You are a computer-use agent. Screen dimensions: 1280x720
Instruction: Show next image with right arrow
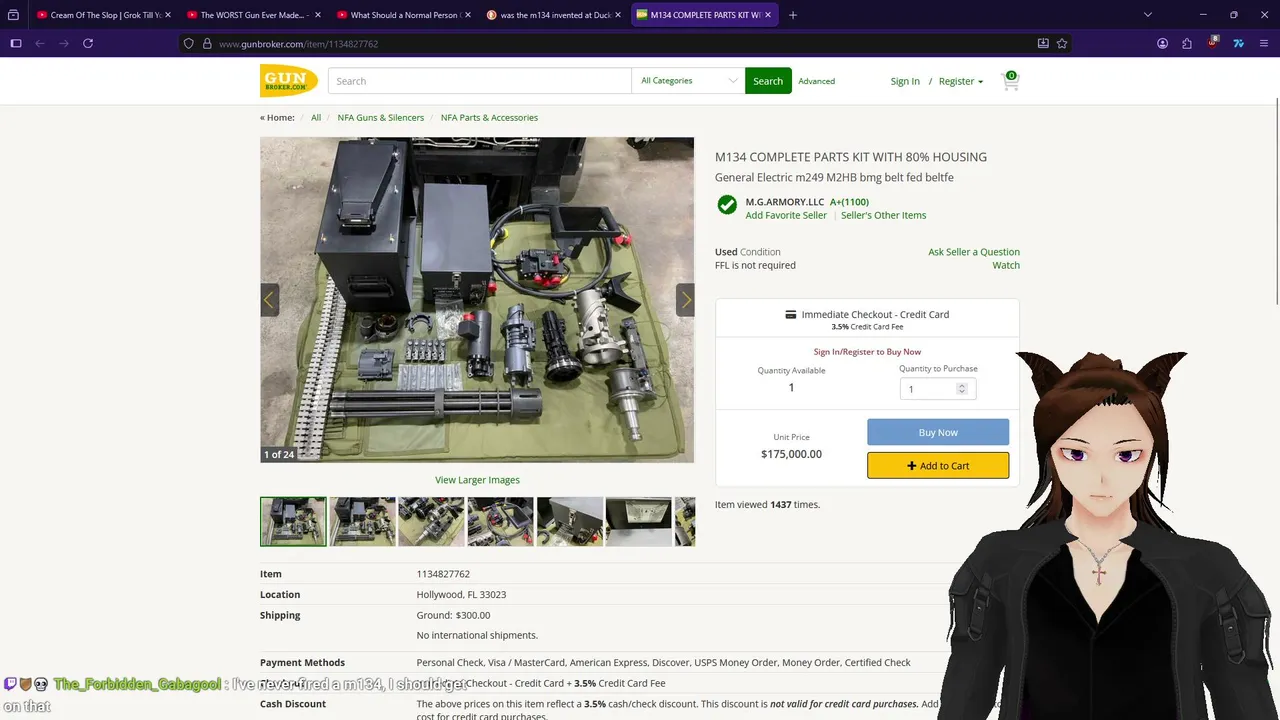click(685, 300)
